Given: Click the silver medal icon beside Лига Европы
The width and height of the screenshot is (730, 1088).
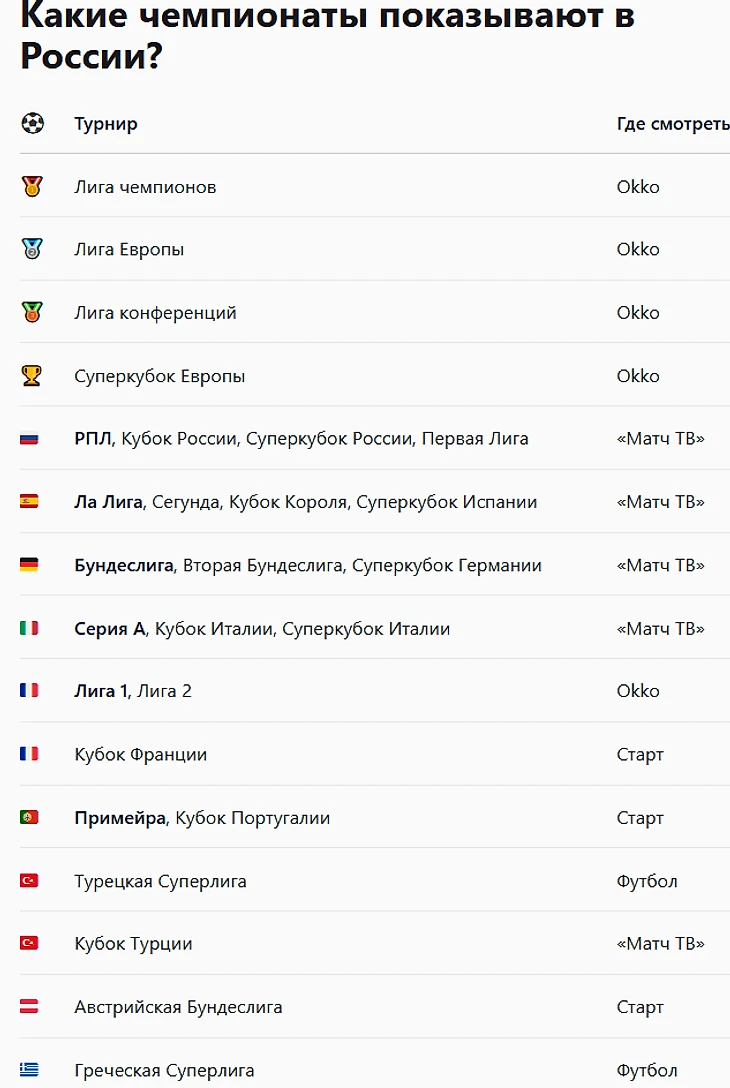Looking at the screenshot, I should pos(32,250).
